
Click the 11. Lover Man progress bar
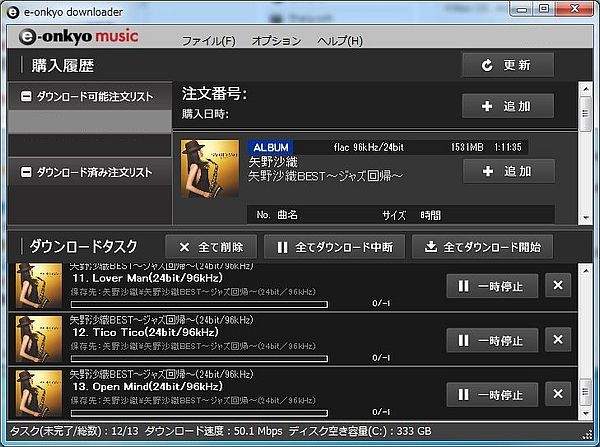[199, 305]
